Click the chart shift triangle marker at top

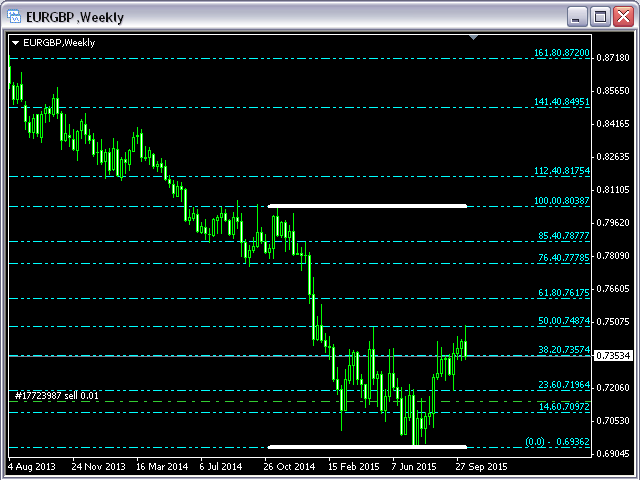pos(474,39)
